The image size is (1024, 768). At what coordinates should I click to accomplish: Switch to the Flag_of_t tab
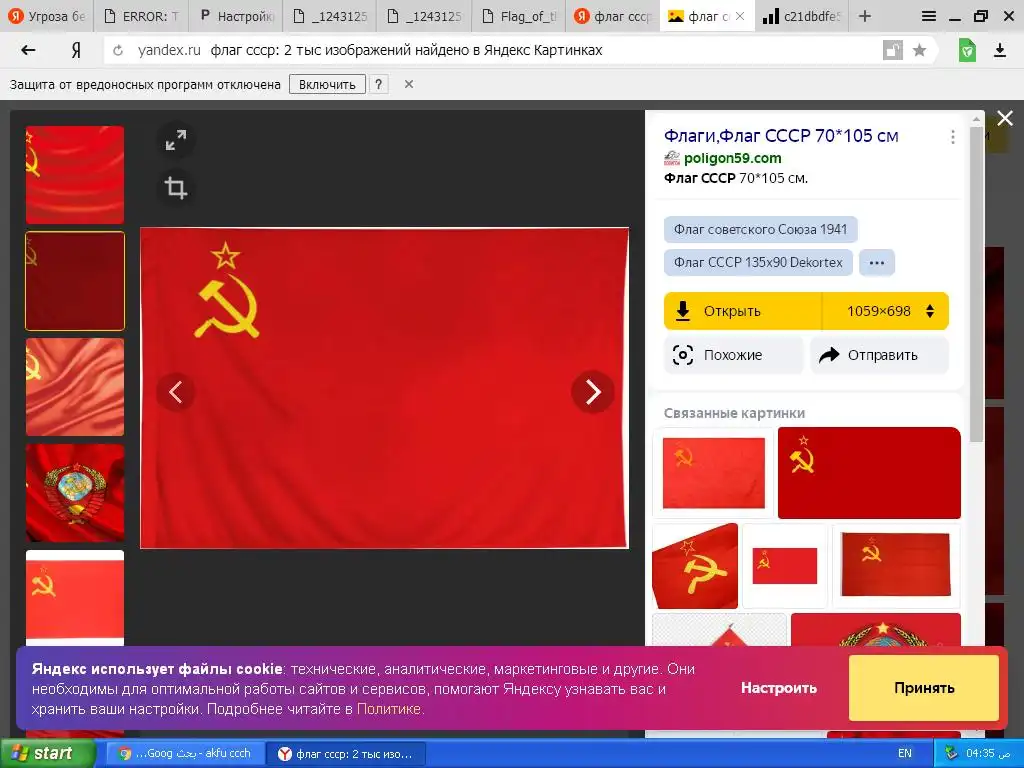(x=519, y=16)
